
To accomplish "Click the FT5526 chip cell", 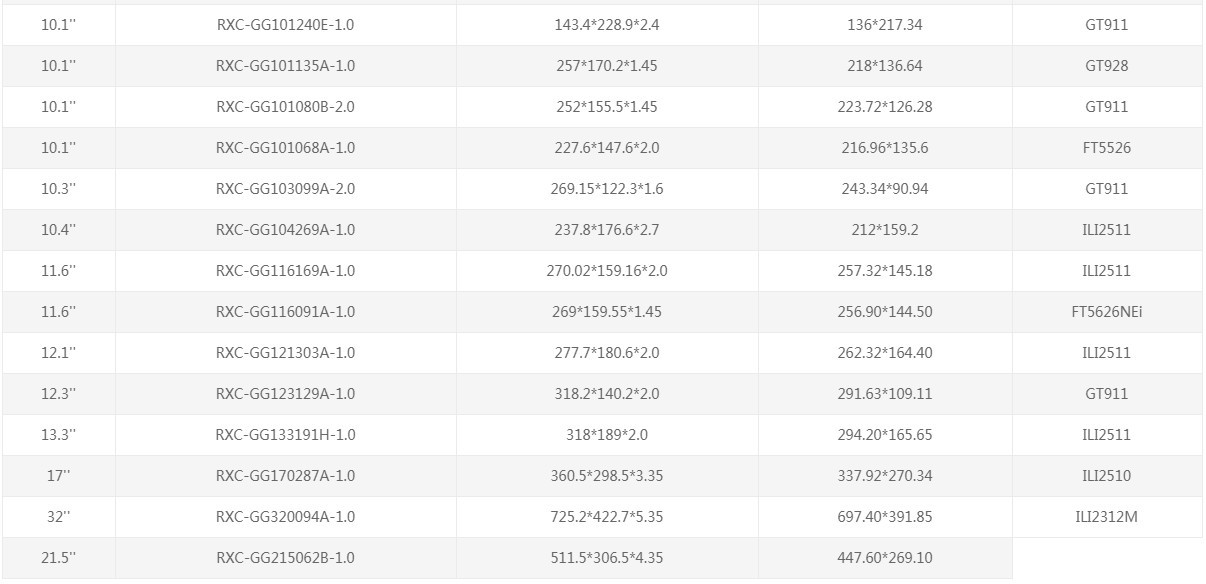I will (x=1106, y=148).
